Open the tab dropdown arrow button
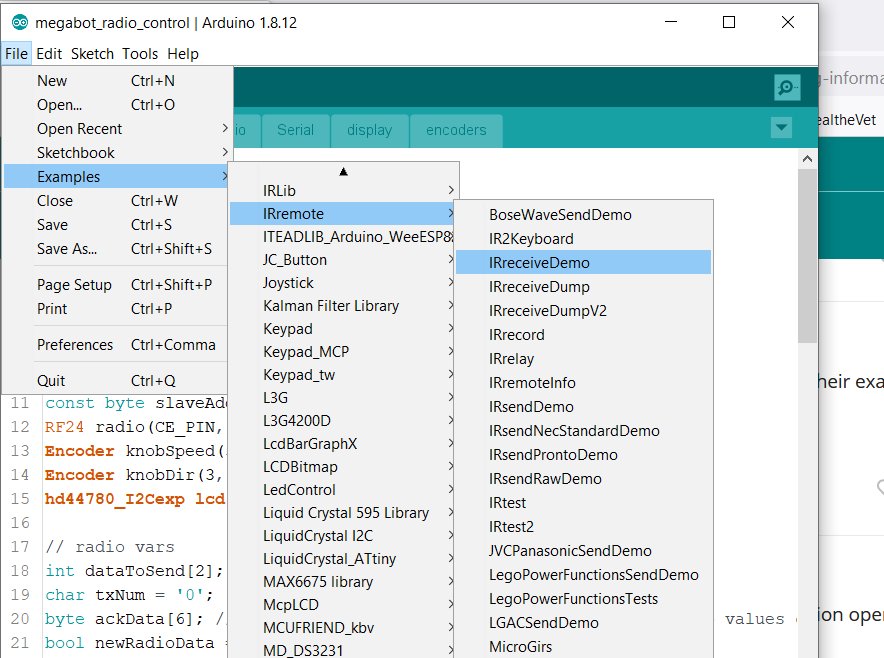 click(782, 127)
